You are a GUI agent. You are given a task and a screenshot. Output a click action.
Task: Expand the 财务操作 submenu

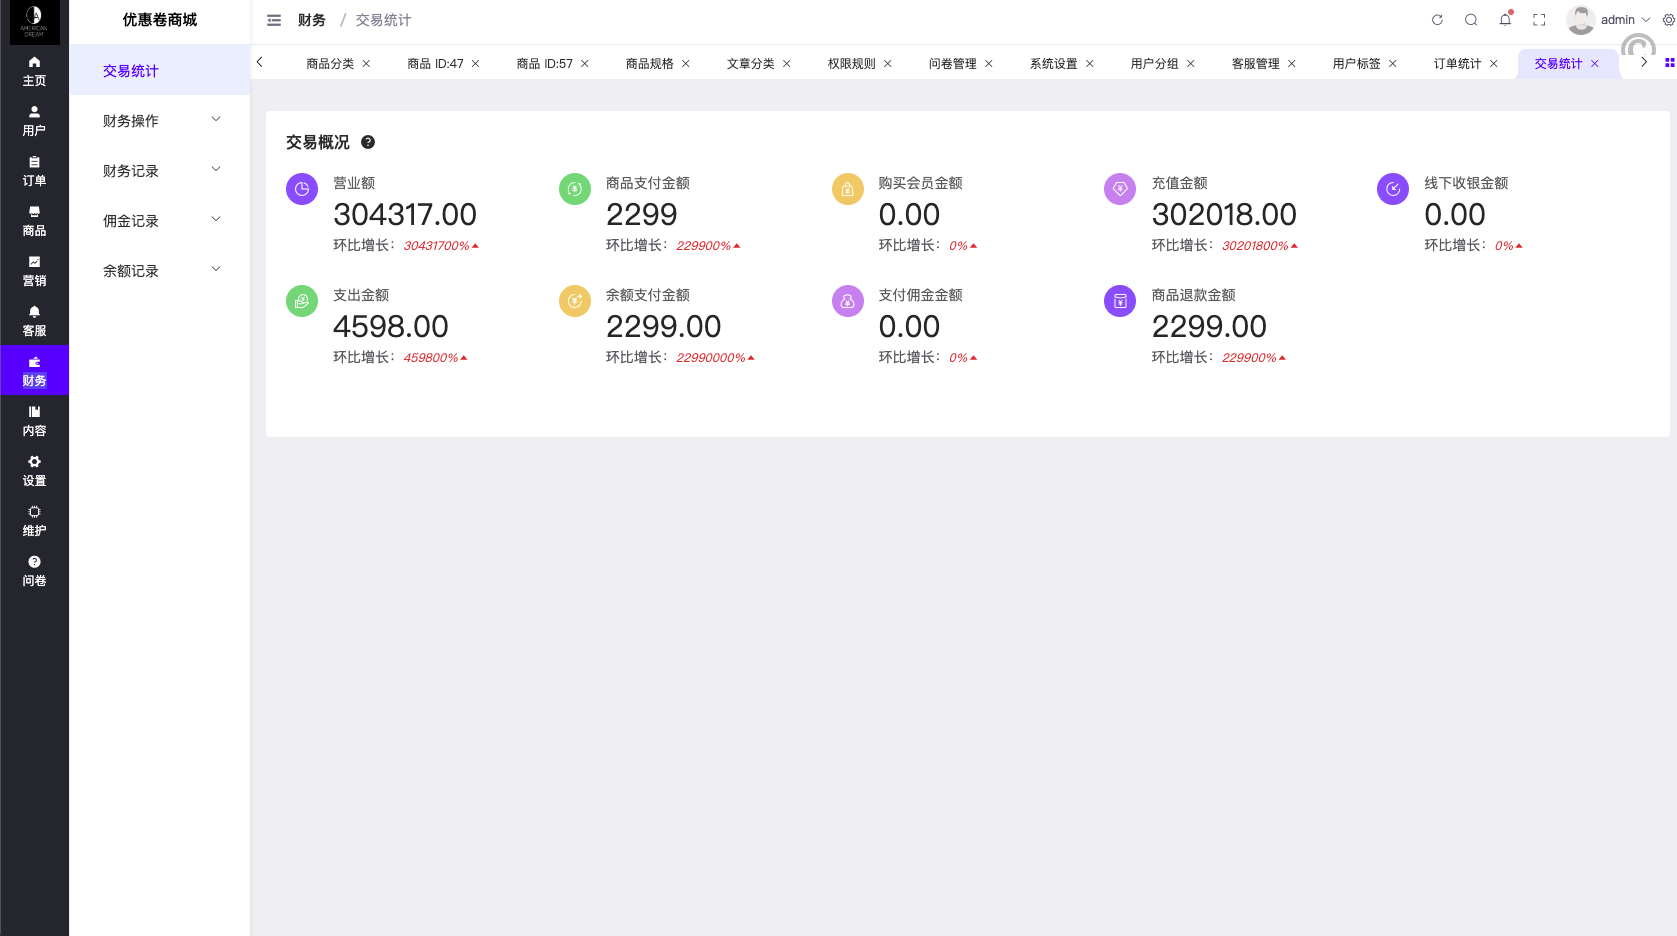pos(160,121)
